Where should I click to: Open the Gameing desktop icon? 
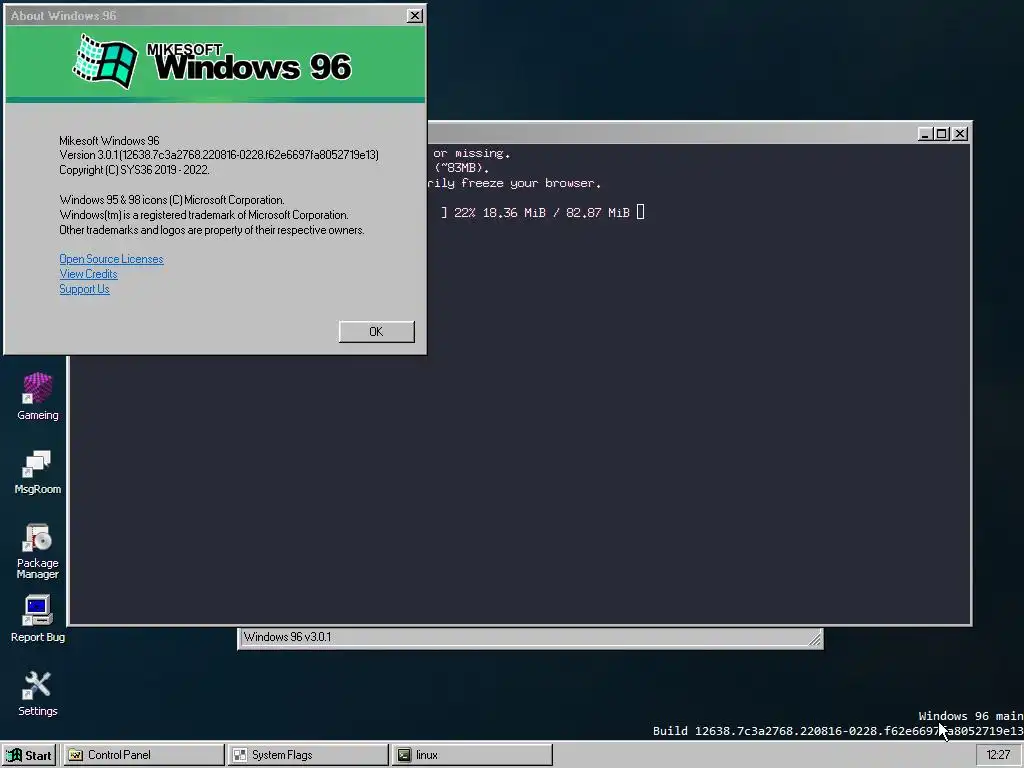click(x=37, y=396)
